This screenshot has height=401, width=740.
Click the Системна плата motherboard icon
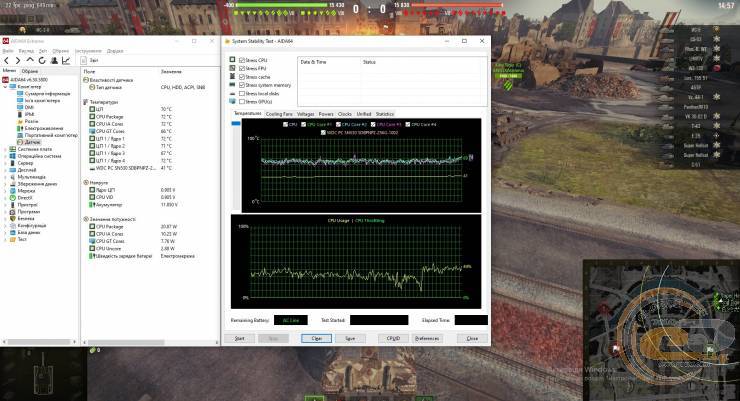pyautogui.click(x=13, y=149)
